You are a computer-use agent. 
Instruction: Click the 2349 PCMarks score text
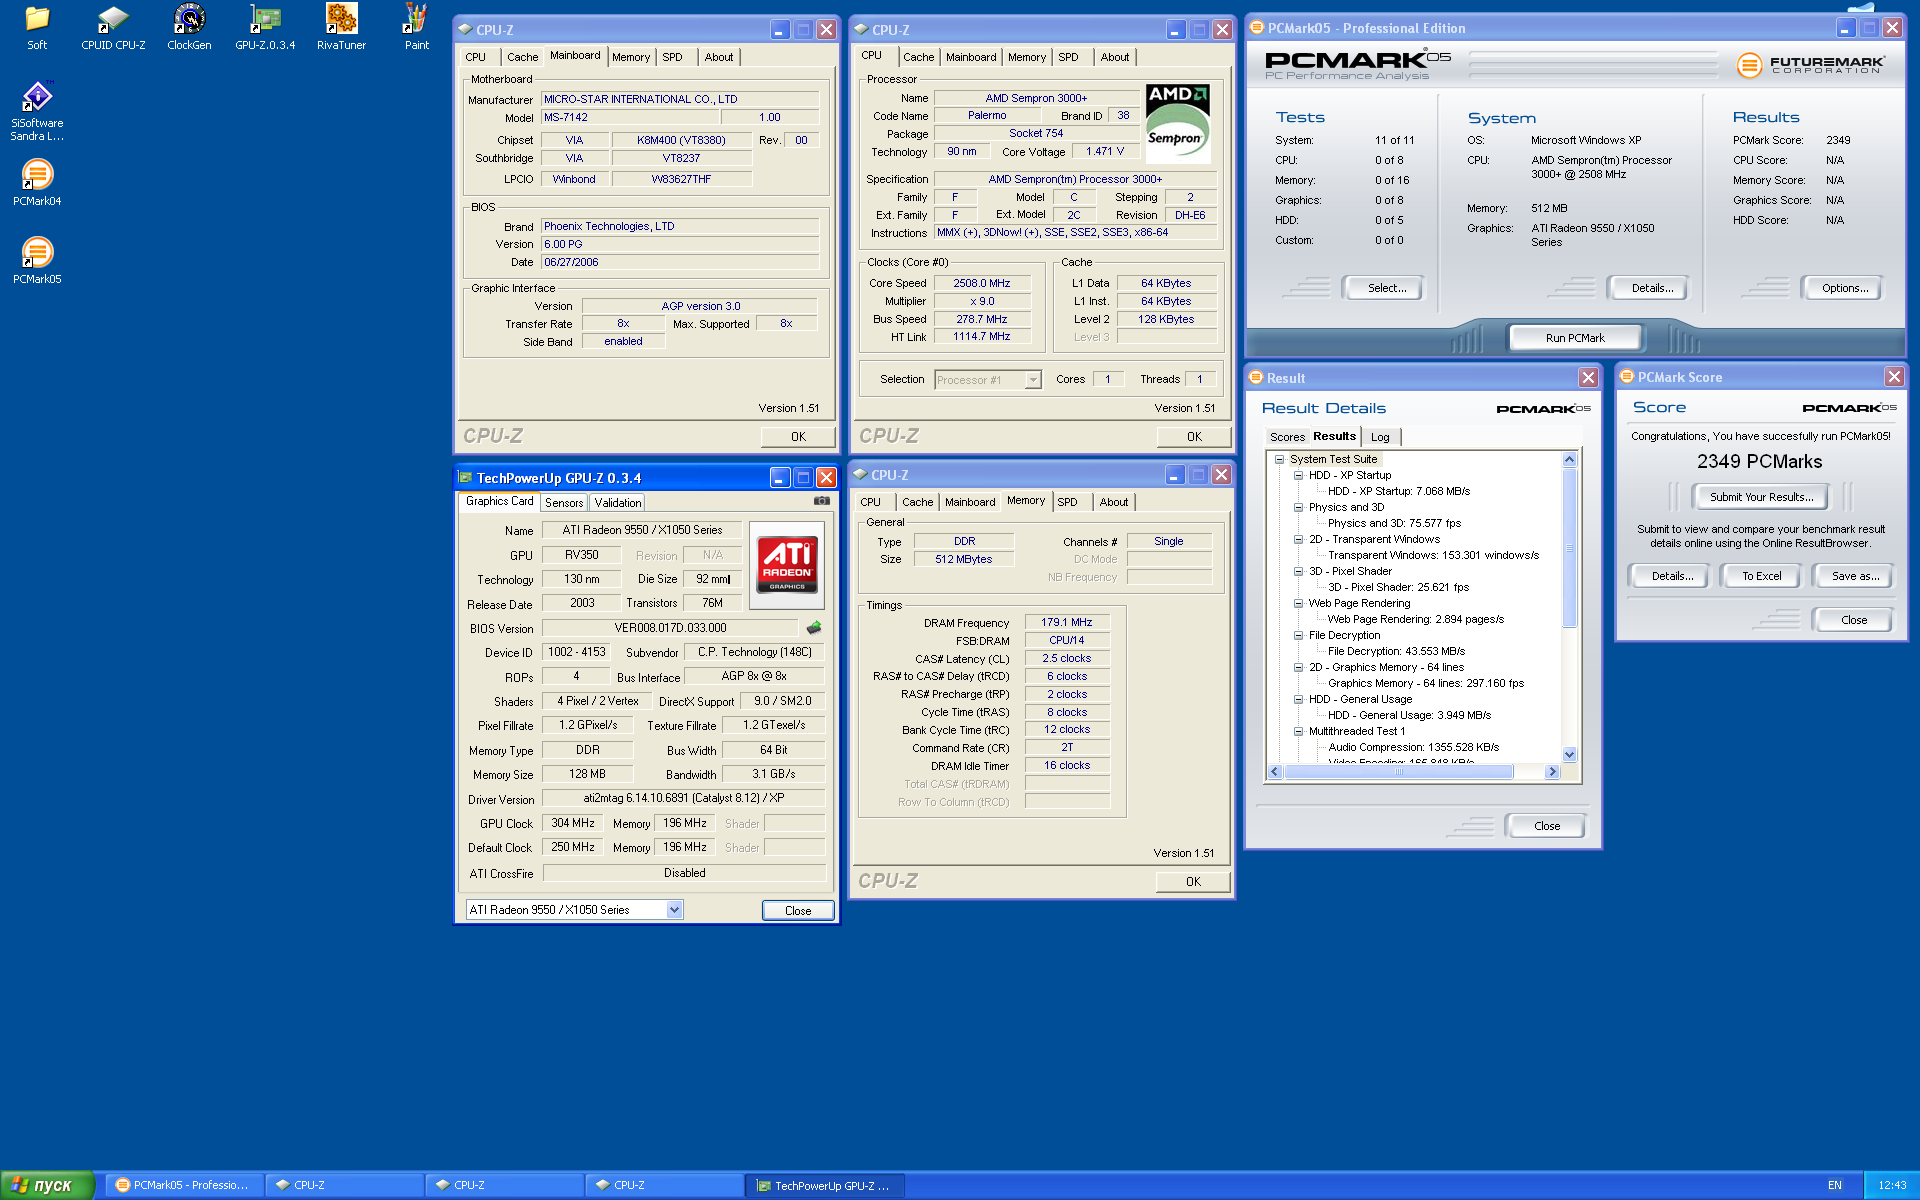[x=1759, y=461]
